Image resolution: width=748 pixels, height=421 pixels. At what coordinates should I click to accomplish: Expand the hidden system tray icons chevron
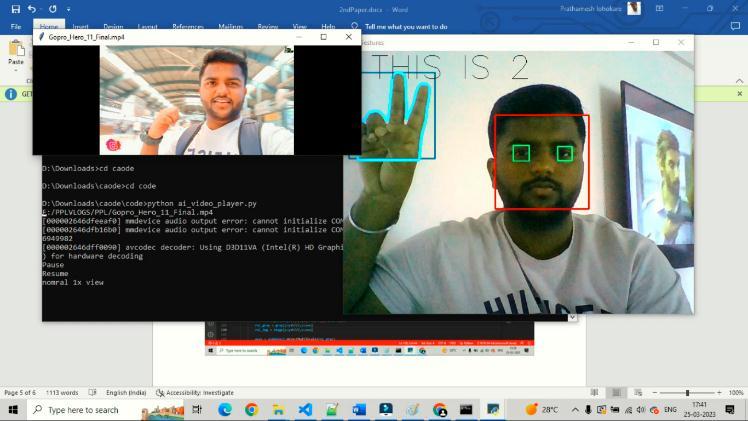click(575, 410)
